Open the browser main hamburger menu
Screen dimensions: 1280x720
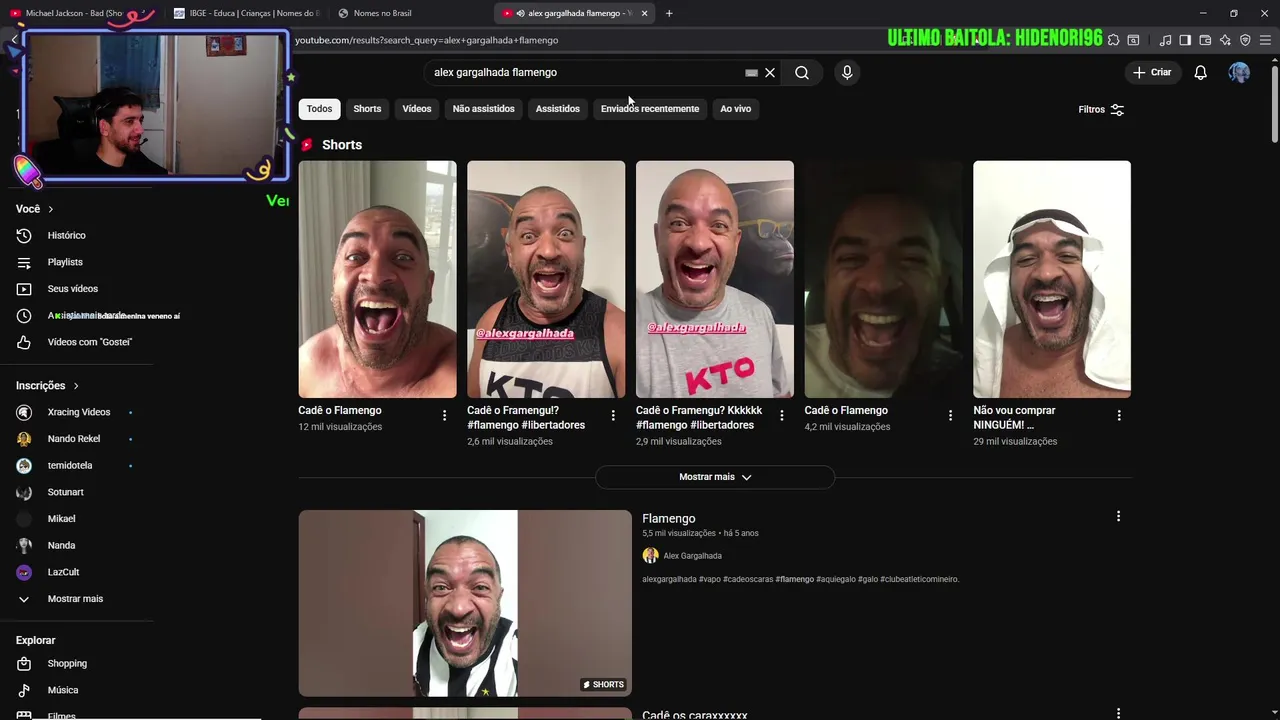[1265, 40]
